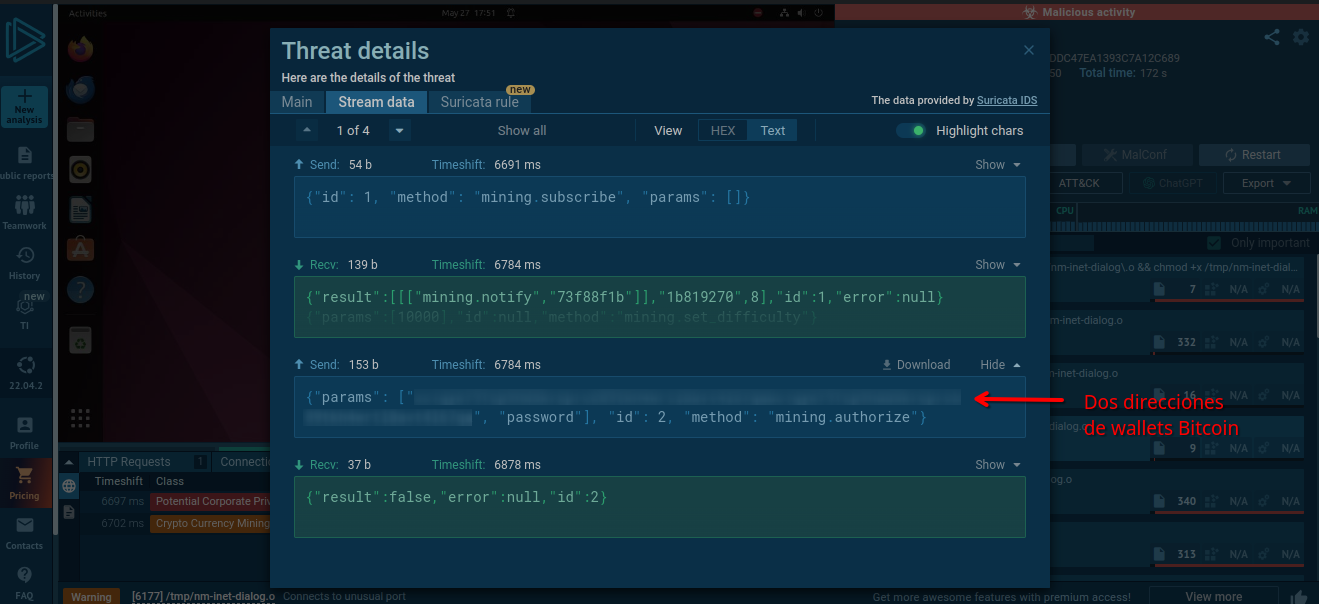Screen dimensions: 1319x604
Task: Restart the analysis task
Action: [x=1253, y=155]
